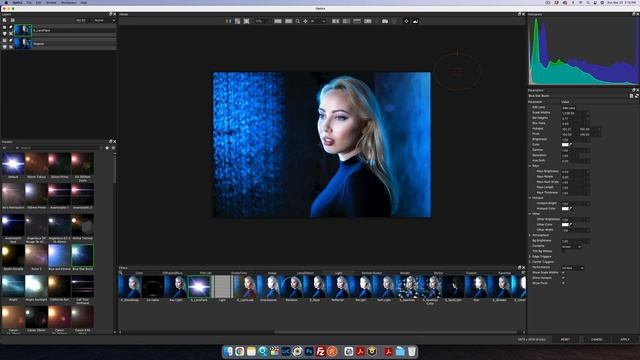The image size is (640, 360).
Task: Click the Brightness value field
Action: click(576, 139)
